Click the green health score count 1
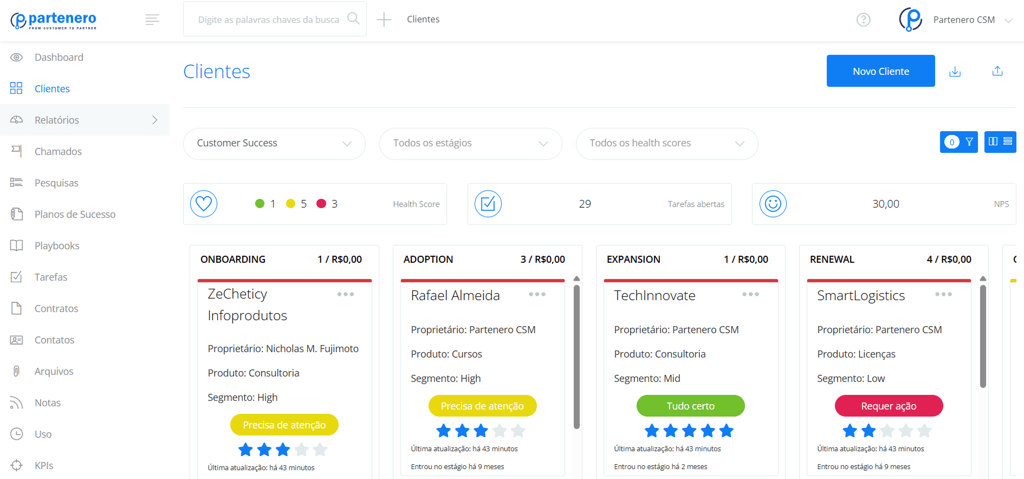 tap(273, 204)
